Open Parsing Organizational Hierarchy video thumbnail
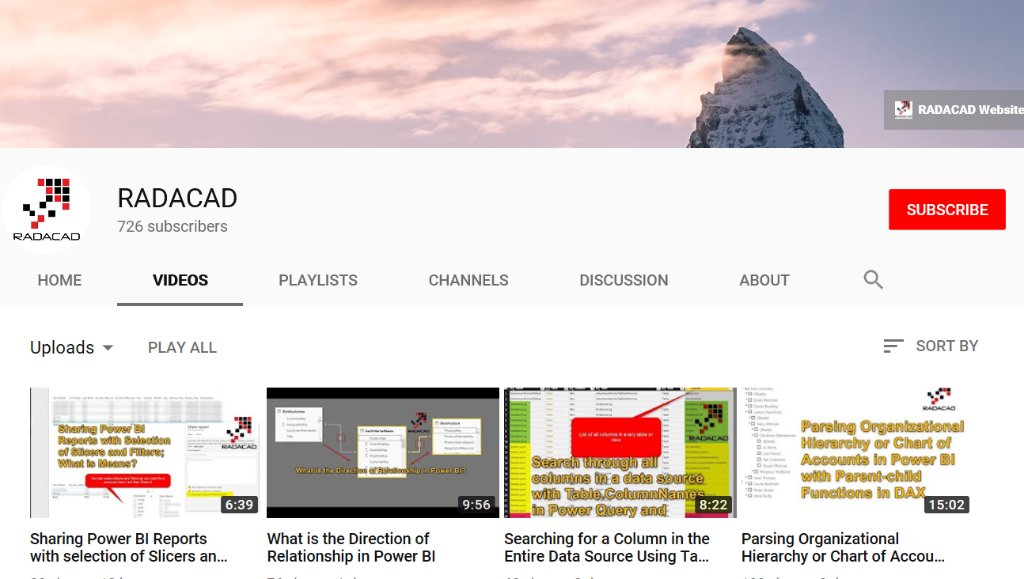1024x579 pixels. coord(857,452)
